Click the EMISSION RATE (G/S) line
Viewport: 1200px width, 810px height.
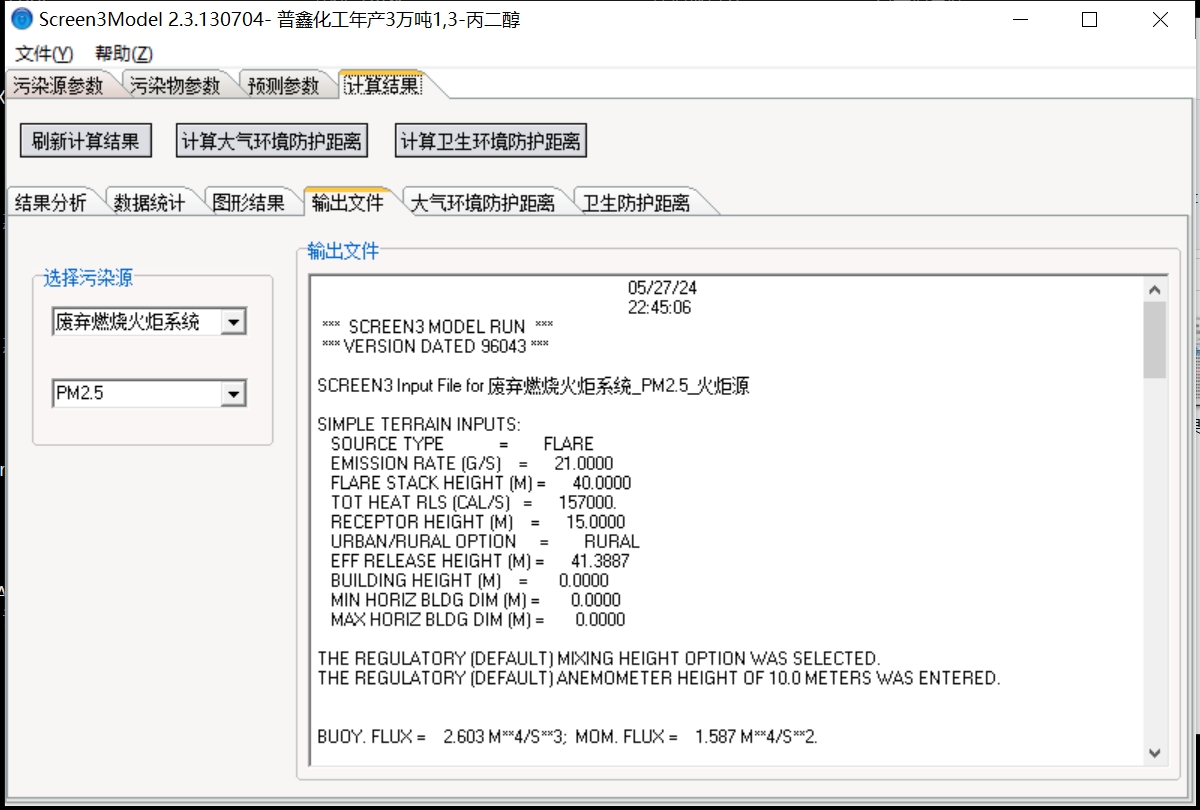click(x=472, y=463)
